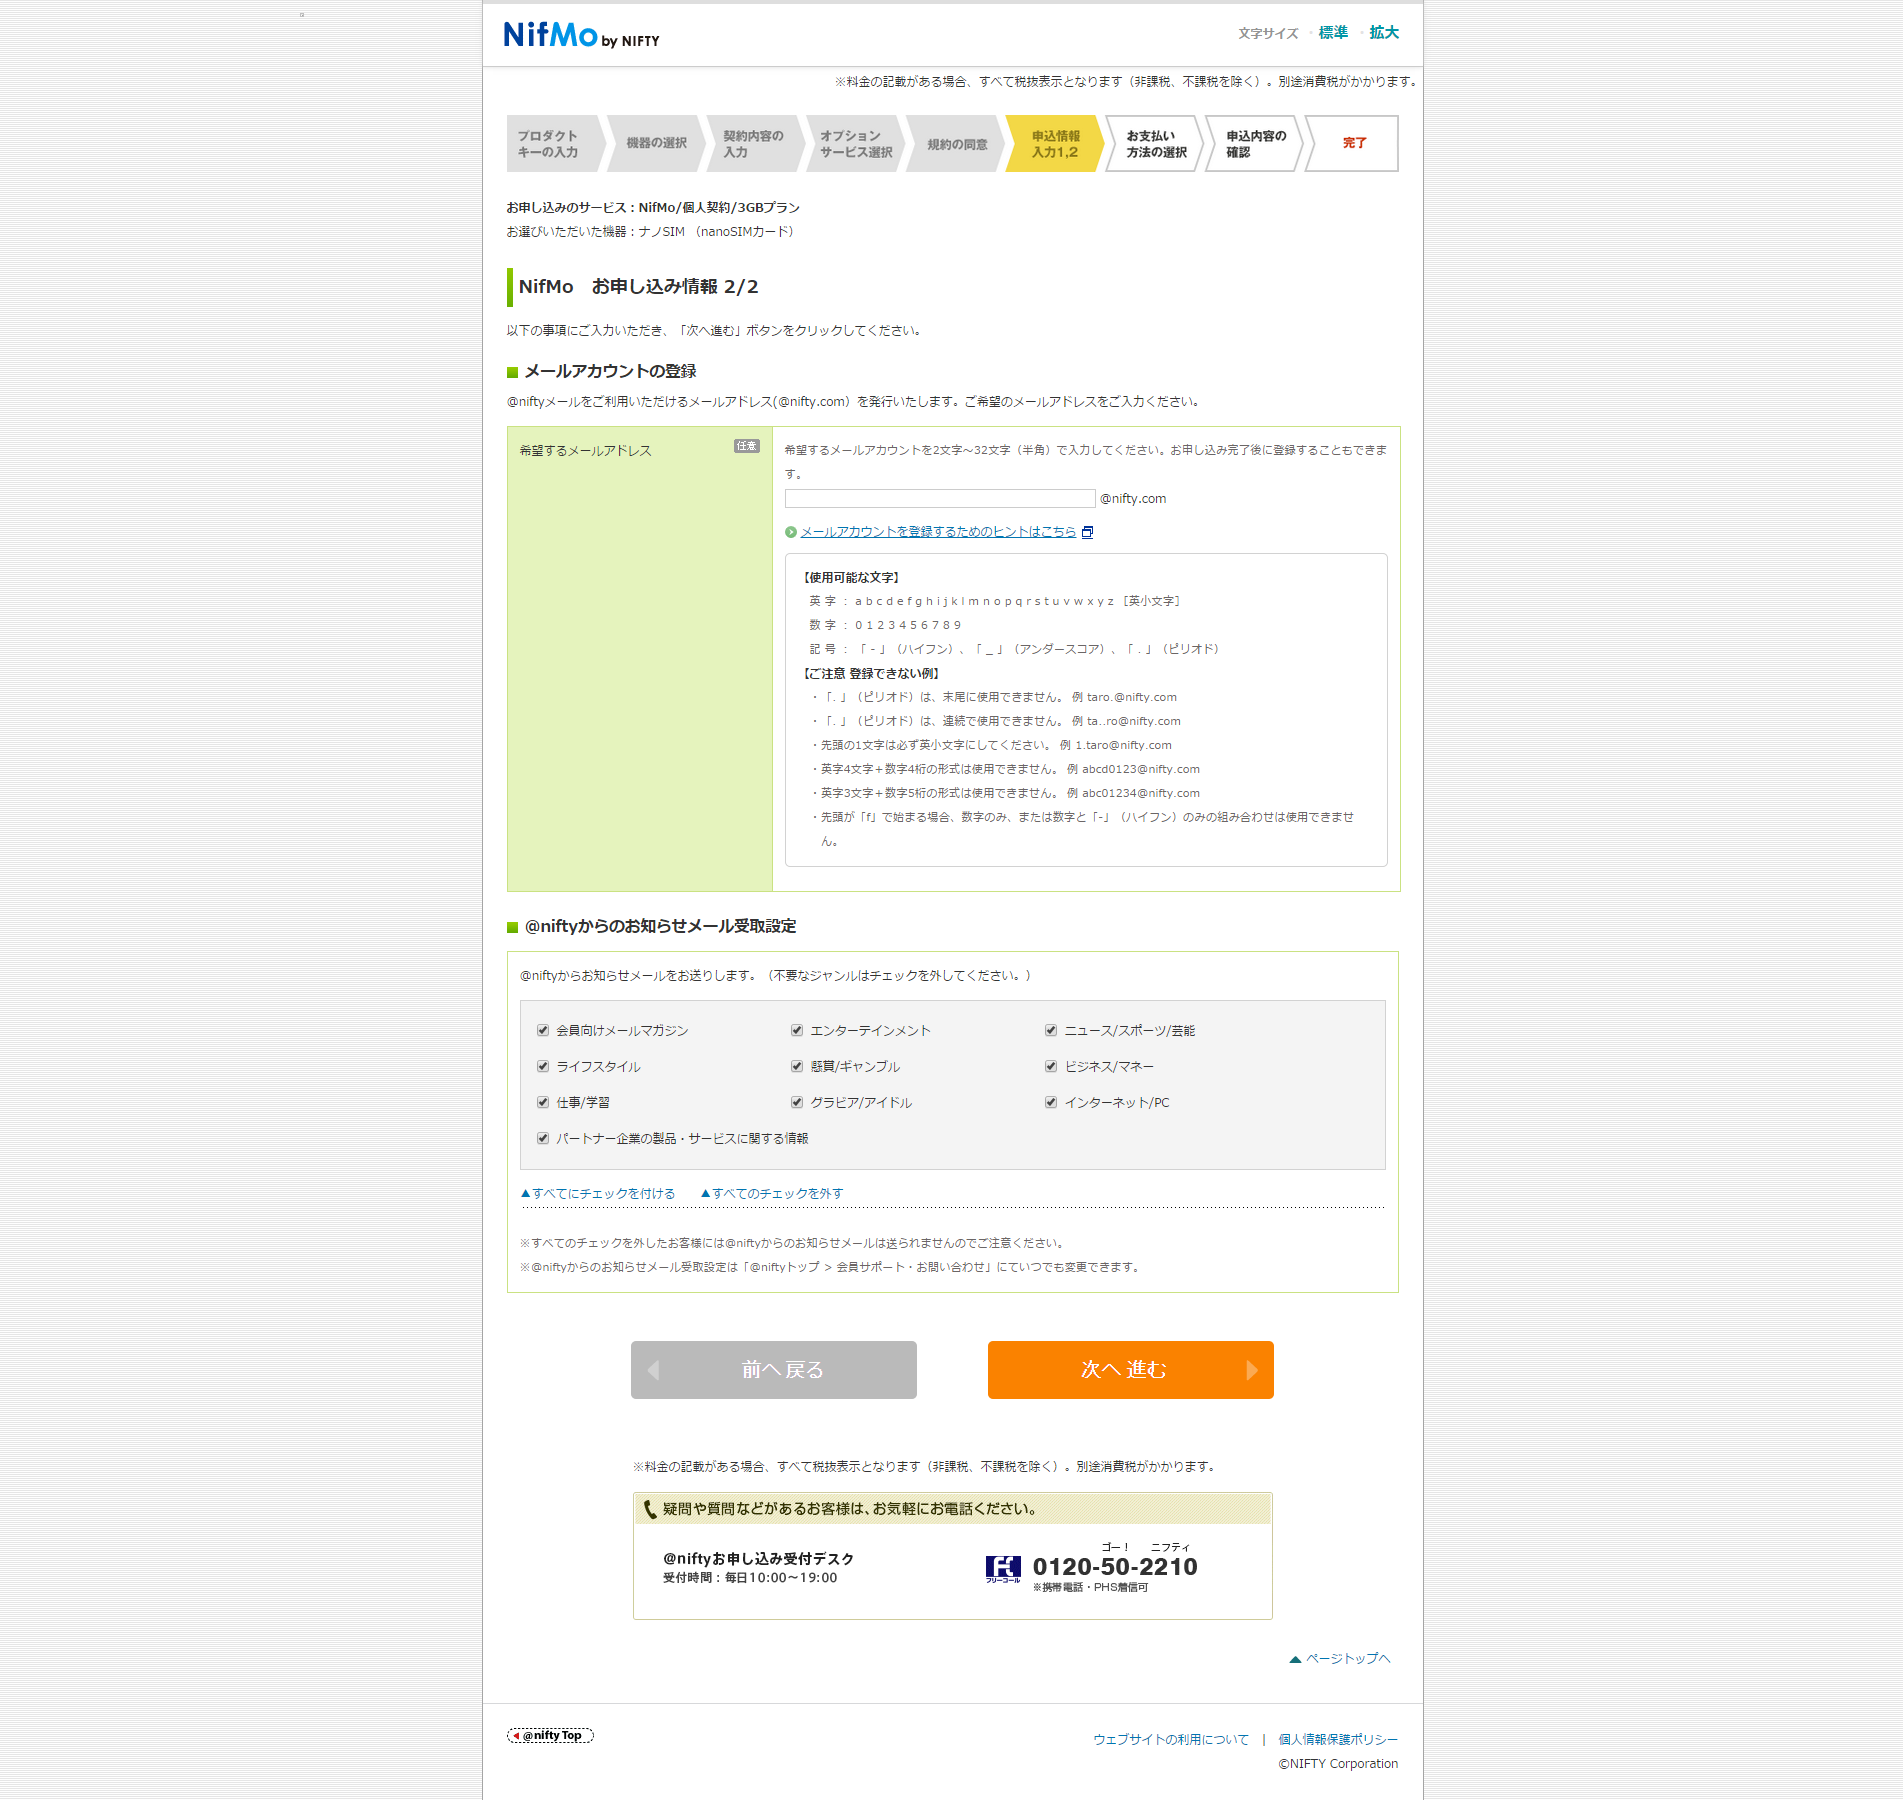Toggle インターネット/PC checkbox
This screenshot has width=1903, height=1800.
click(x=1051, y=1102)
